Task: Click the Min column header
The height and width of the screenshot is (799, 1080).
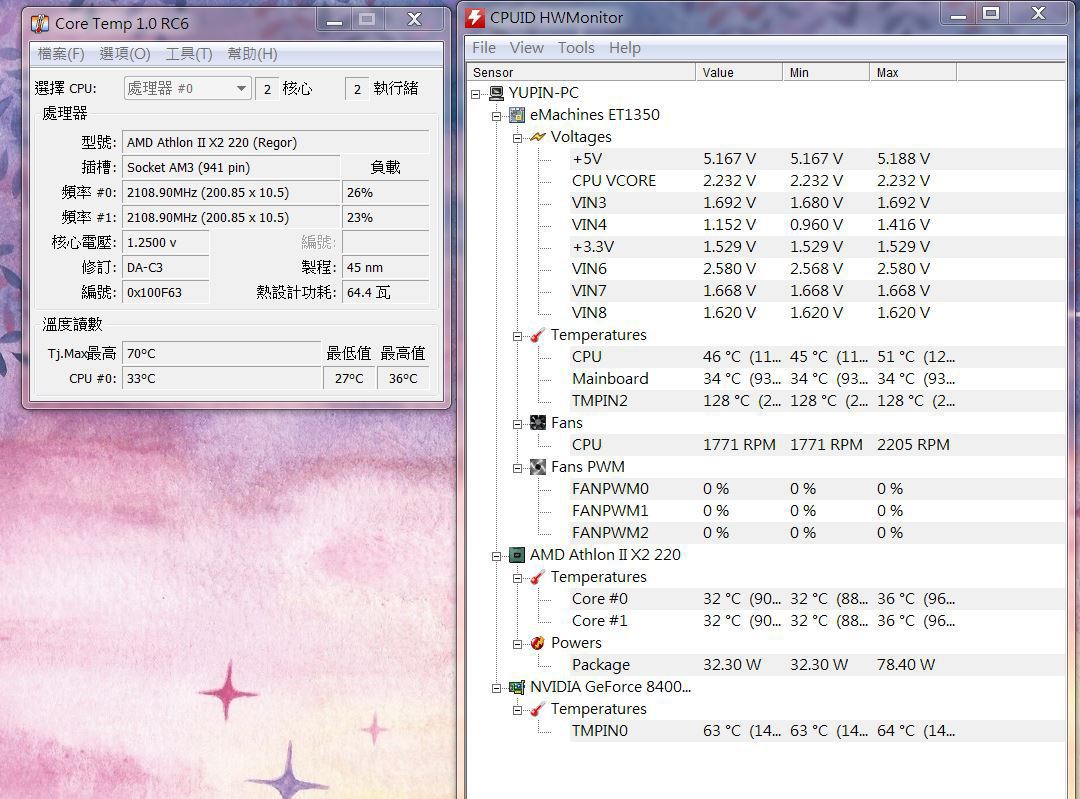Action: (x=827, y=72)
